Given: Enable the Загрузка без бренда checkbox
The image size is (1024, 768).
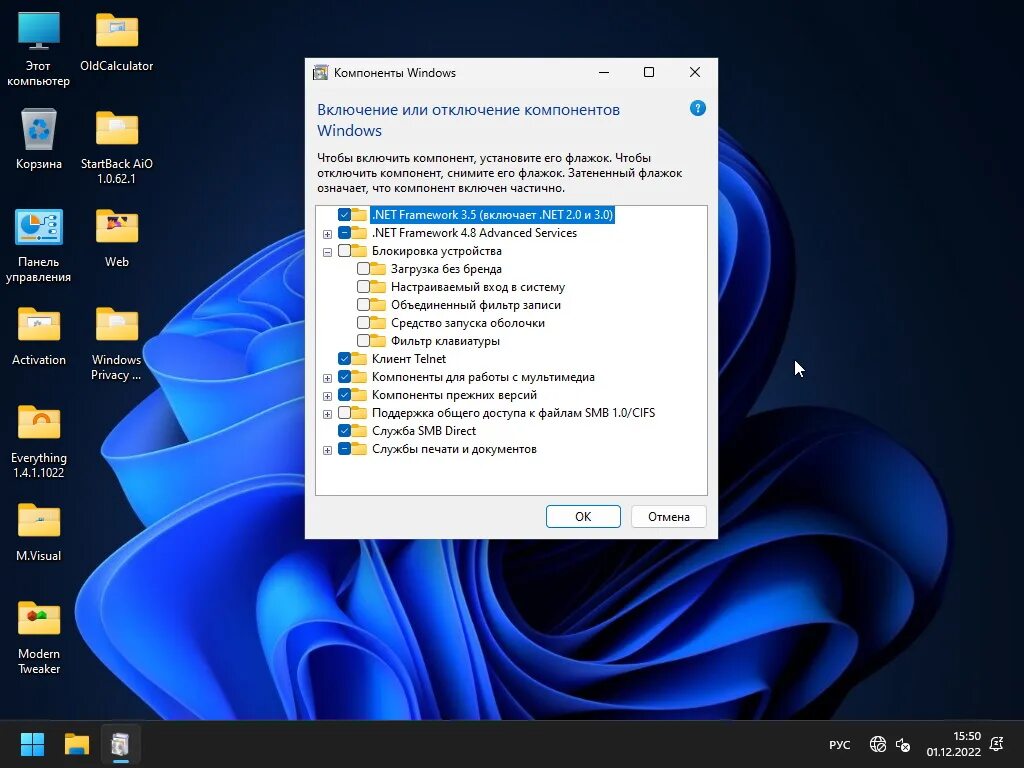Looking at the screenshot, I should [363, 268].
